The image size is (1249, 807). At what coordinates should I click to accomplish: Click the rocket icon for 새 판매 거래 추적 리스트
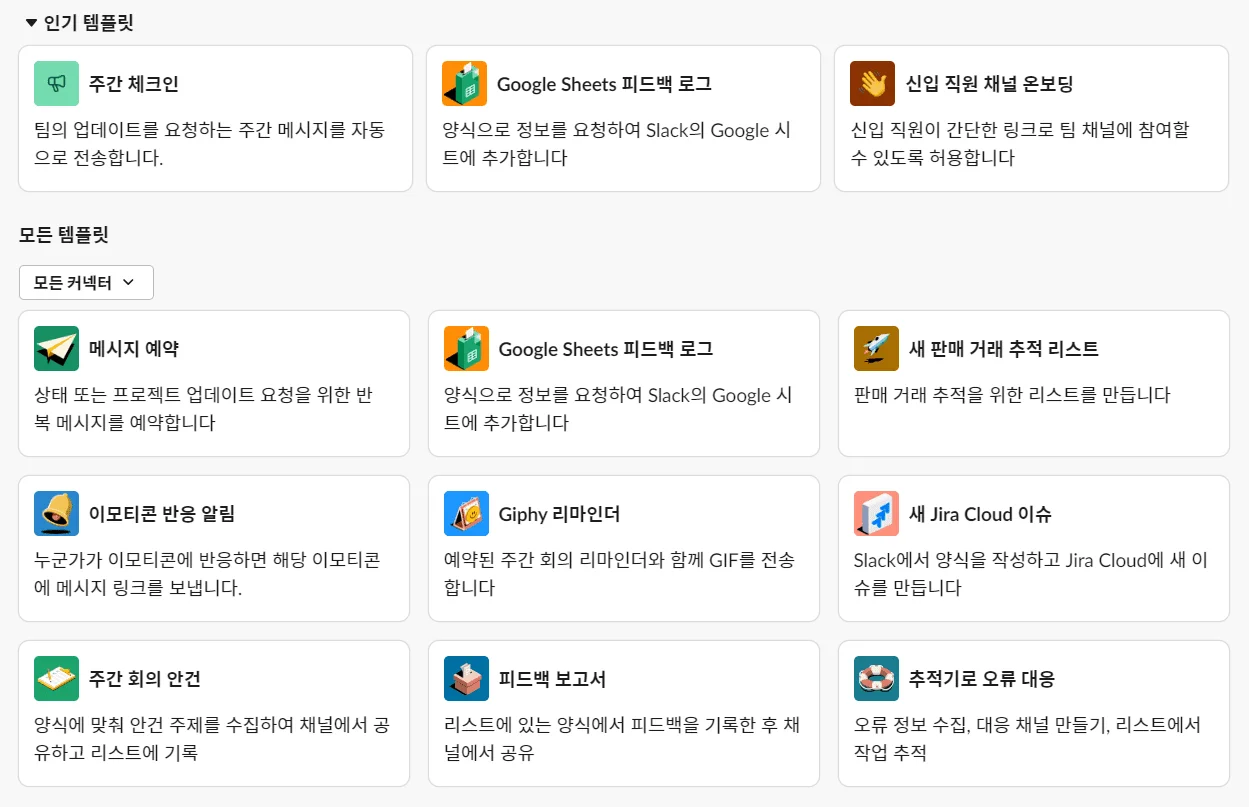coord(876,349)
